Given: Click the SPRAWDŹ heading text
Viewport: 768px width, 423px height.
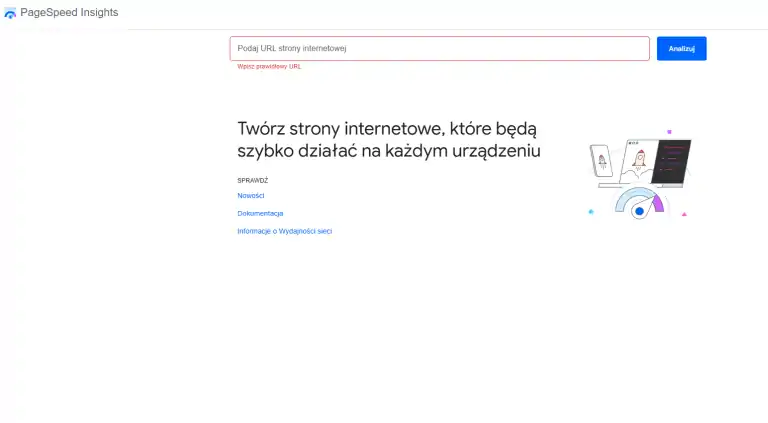Looking at the screenshot, I should [253, 181].
